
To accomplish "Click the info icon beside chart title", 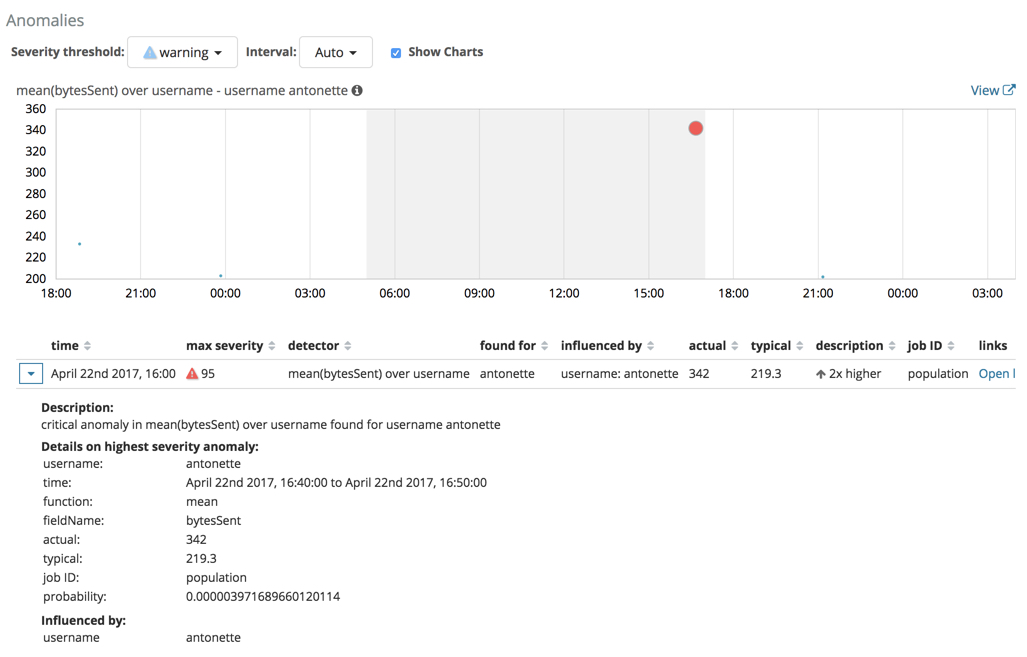I will 357,91.
